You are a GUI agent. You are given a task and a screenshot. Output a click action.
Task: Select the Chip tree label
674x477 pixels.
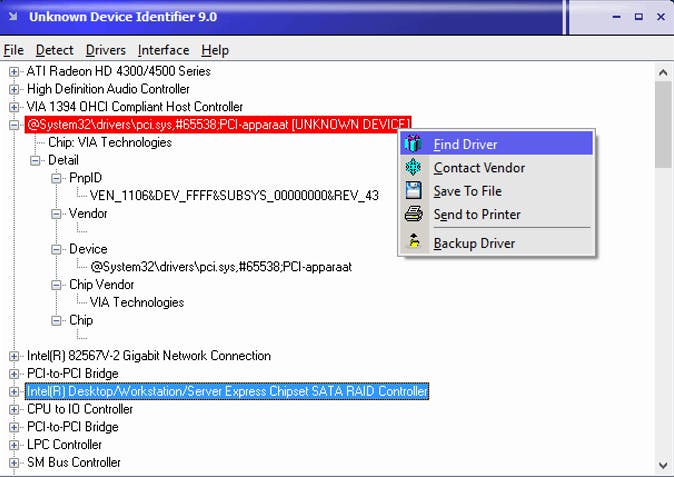click(x=81, y=320)
